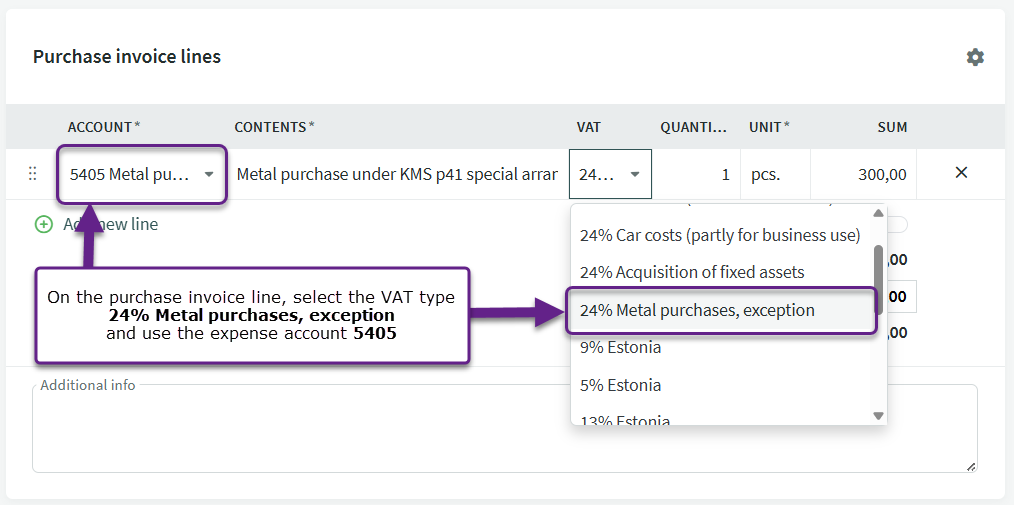Screen dimensions: 1014x505
Task: Pick 24% Acquisition of fixed assets
Action: click(692, 272)
